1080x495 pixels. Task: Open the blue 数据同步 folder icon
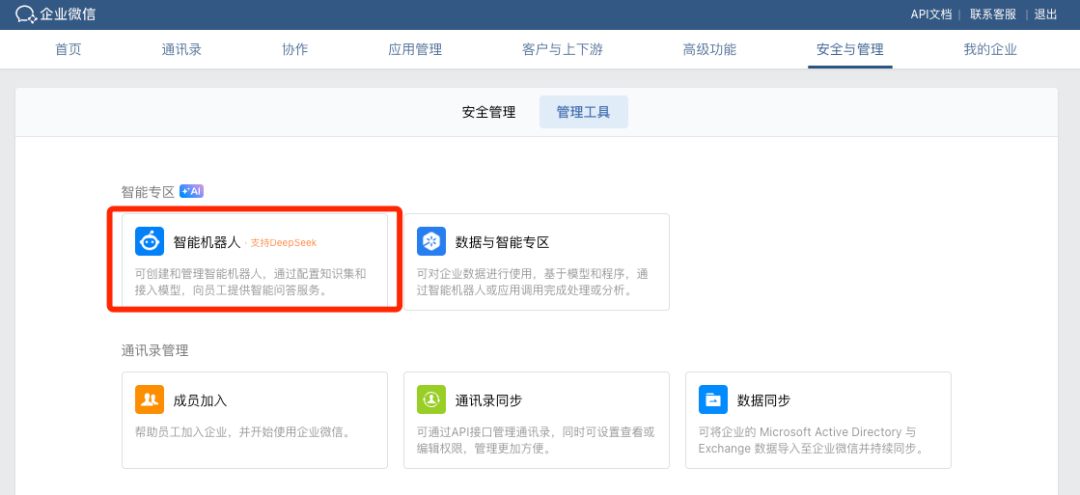click(x=713, y=399)
